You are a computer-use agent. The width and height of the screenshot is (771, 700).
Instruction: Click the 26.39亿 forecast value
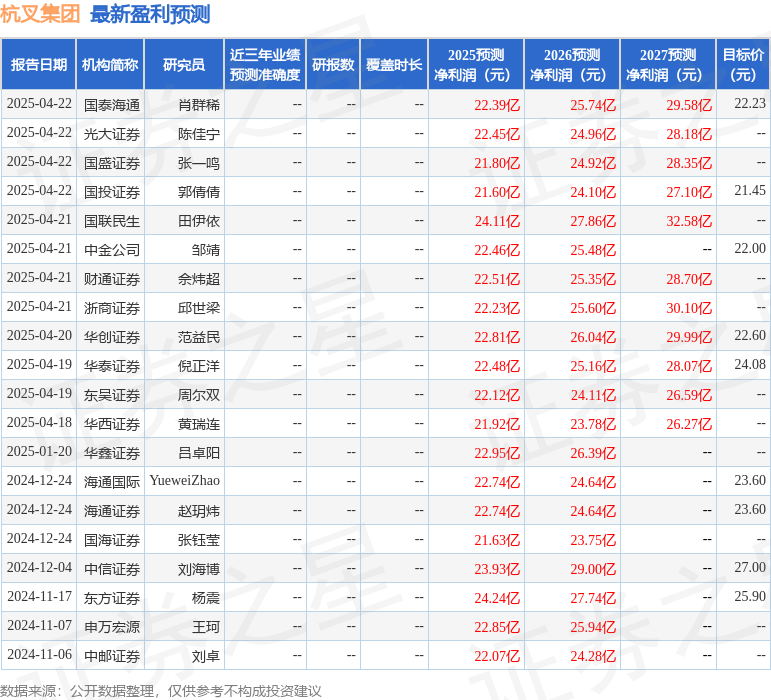point(593,453)
